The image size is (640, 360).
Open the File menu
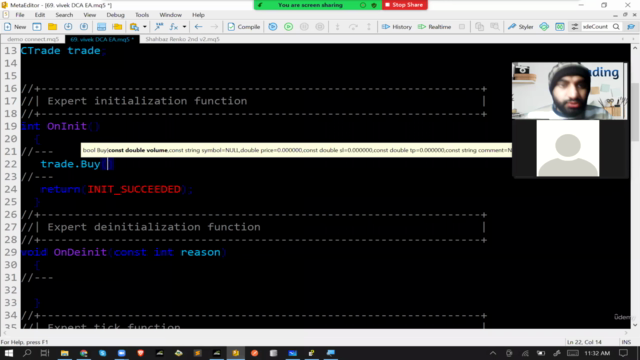pos(20,15)
